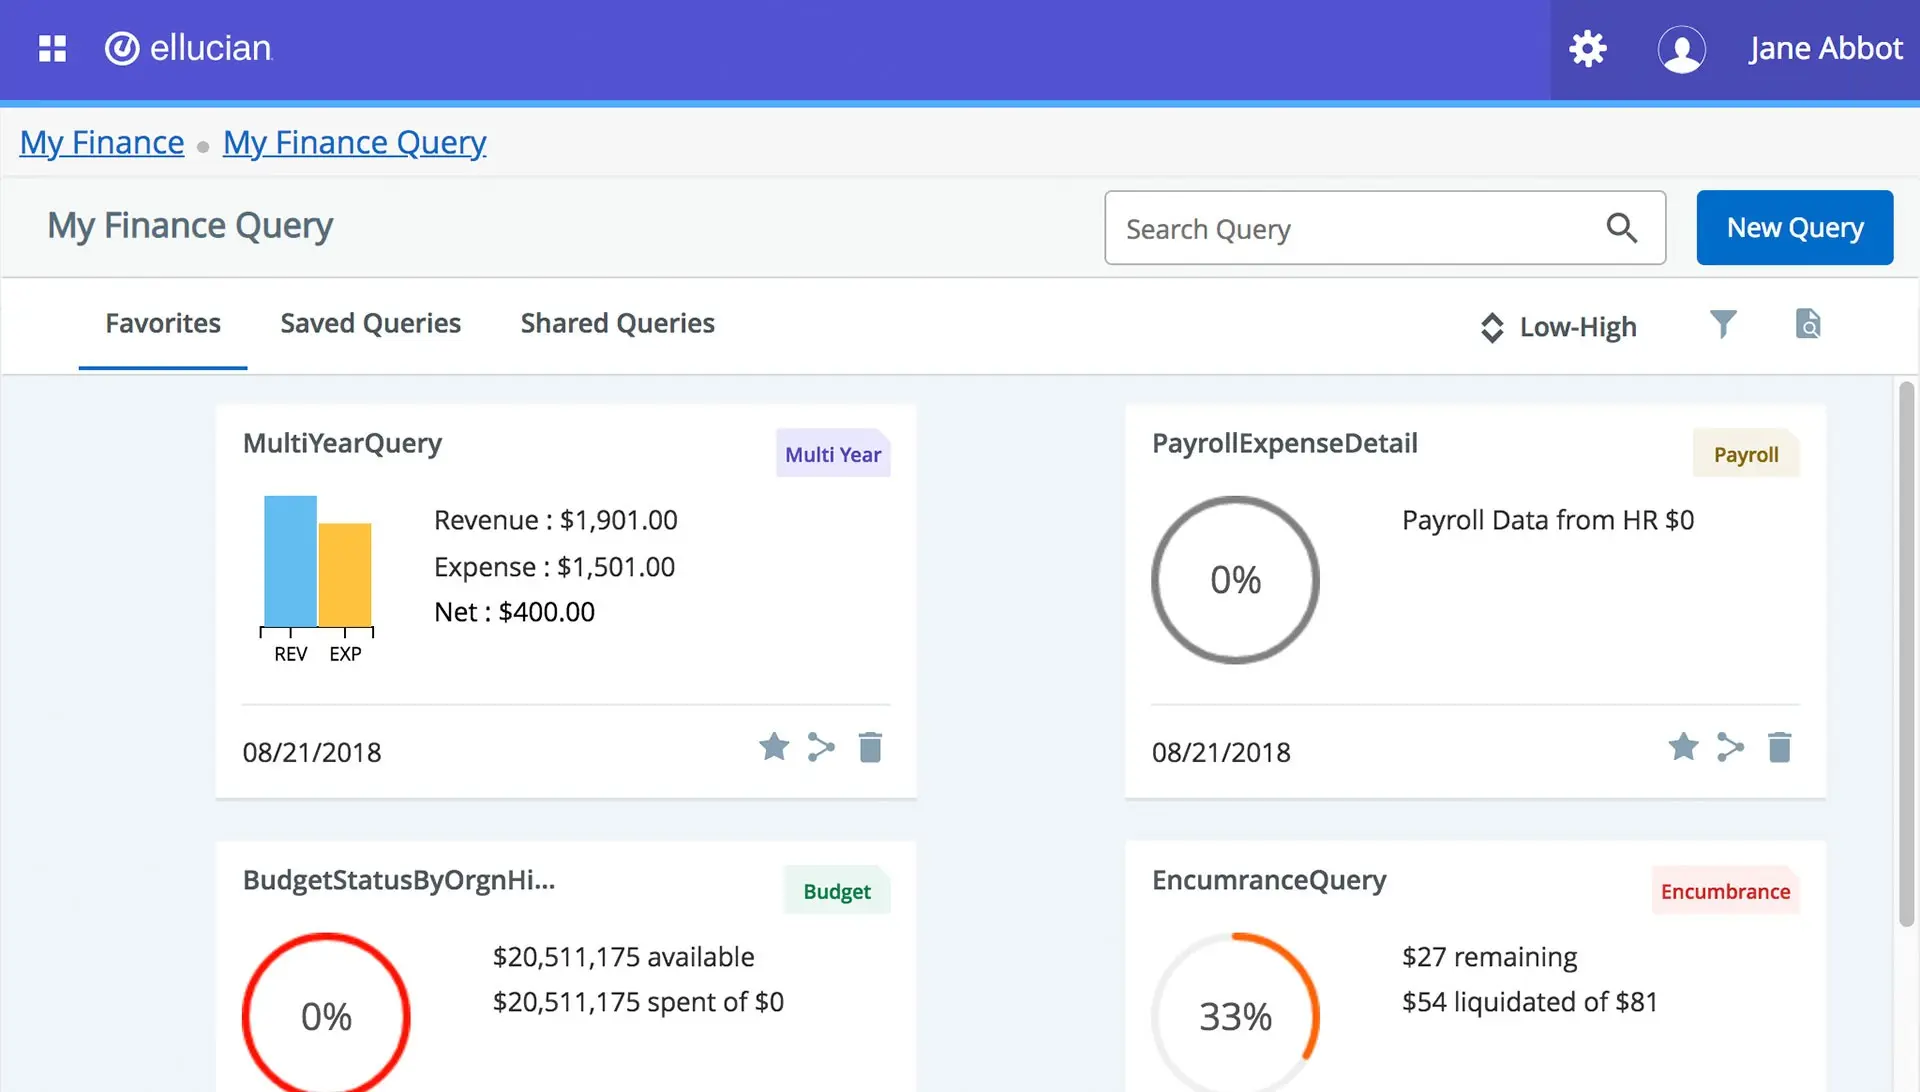Screen dimensions: 1920x1092
Task: Click Jane Abbot profile avatar
Action: [1681, 49]
